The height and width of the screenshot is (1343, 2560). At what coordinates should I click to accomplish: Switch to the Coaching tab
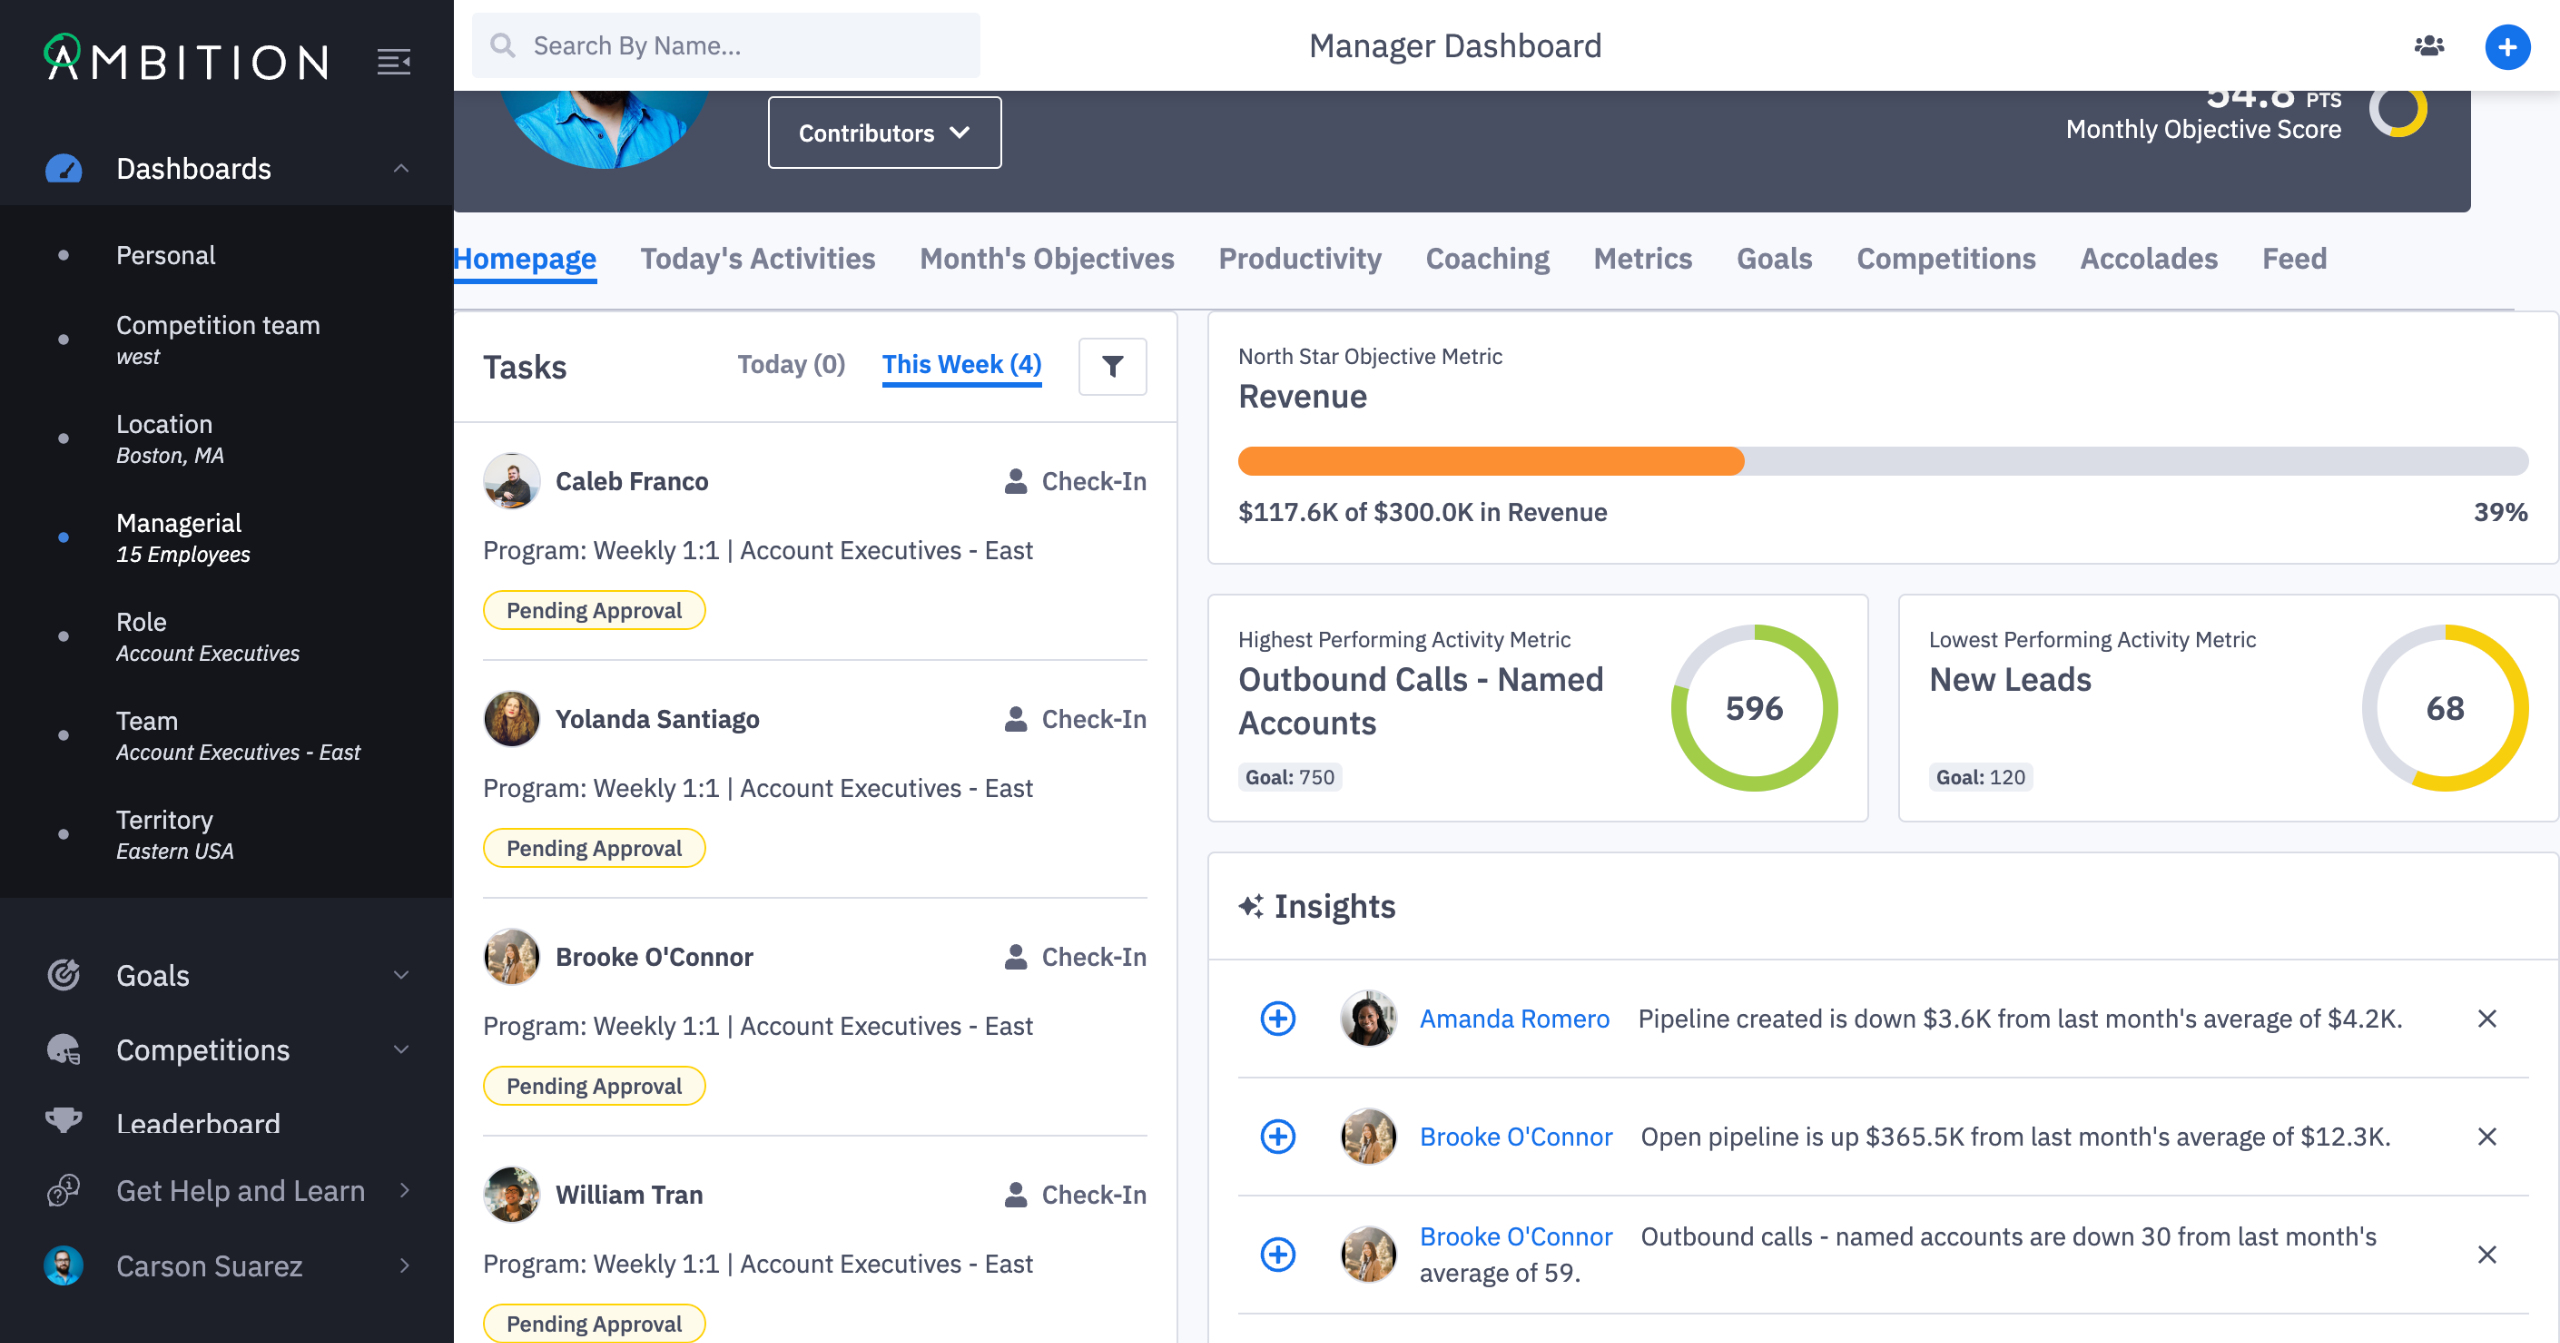[1487, 259]
